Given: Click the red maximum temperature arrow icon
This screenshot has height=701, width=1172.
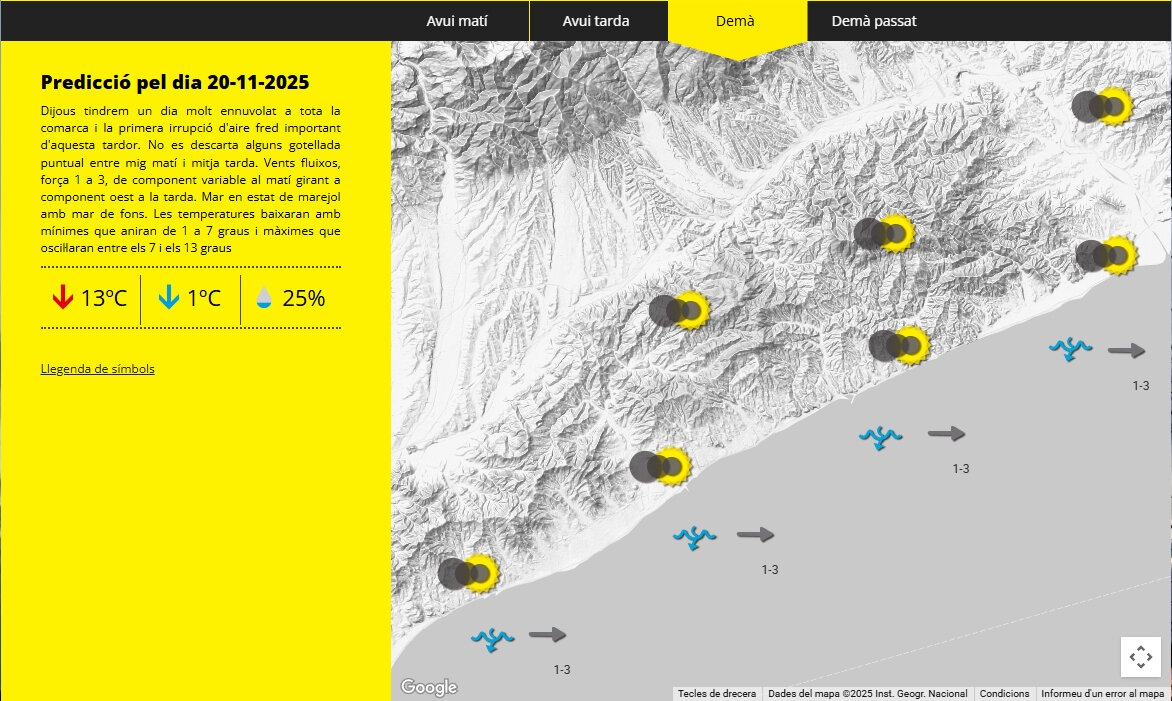Looking at the screenshot, I should pos(63,298).
